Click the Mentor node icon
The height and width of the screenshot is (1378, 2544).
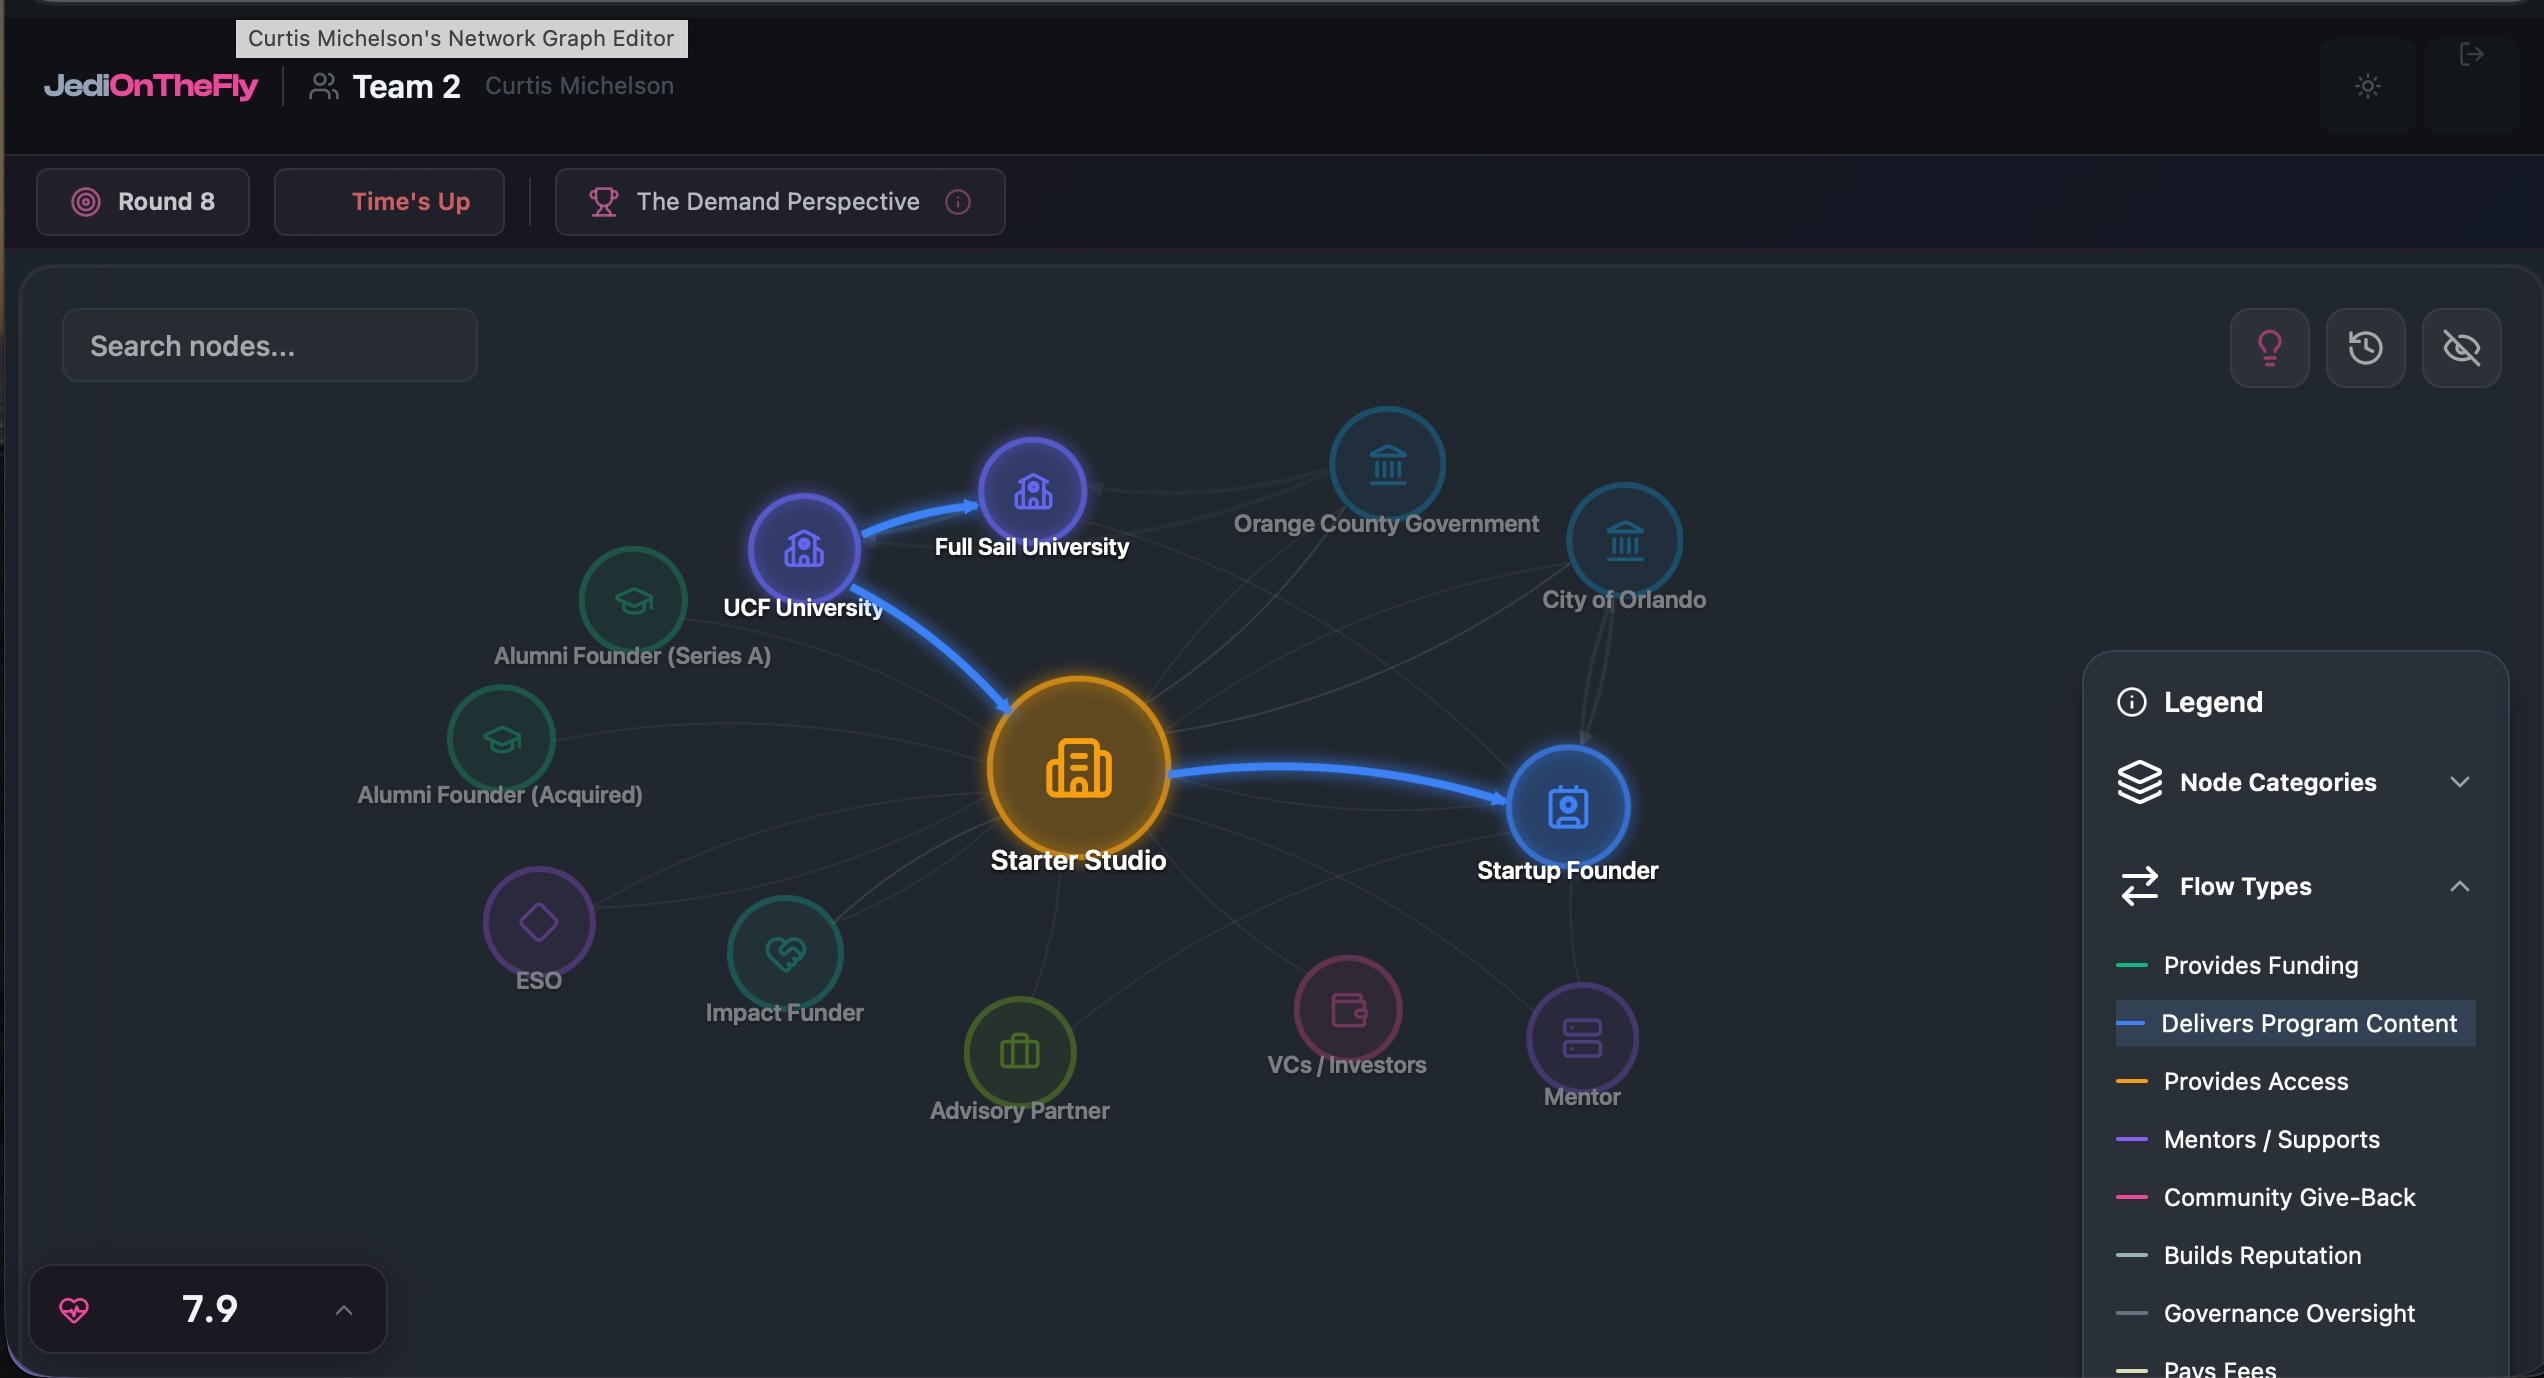tap(1582, 1038)
